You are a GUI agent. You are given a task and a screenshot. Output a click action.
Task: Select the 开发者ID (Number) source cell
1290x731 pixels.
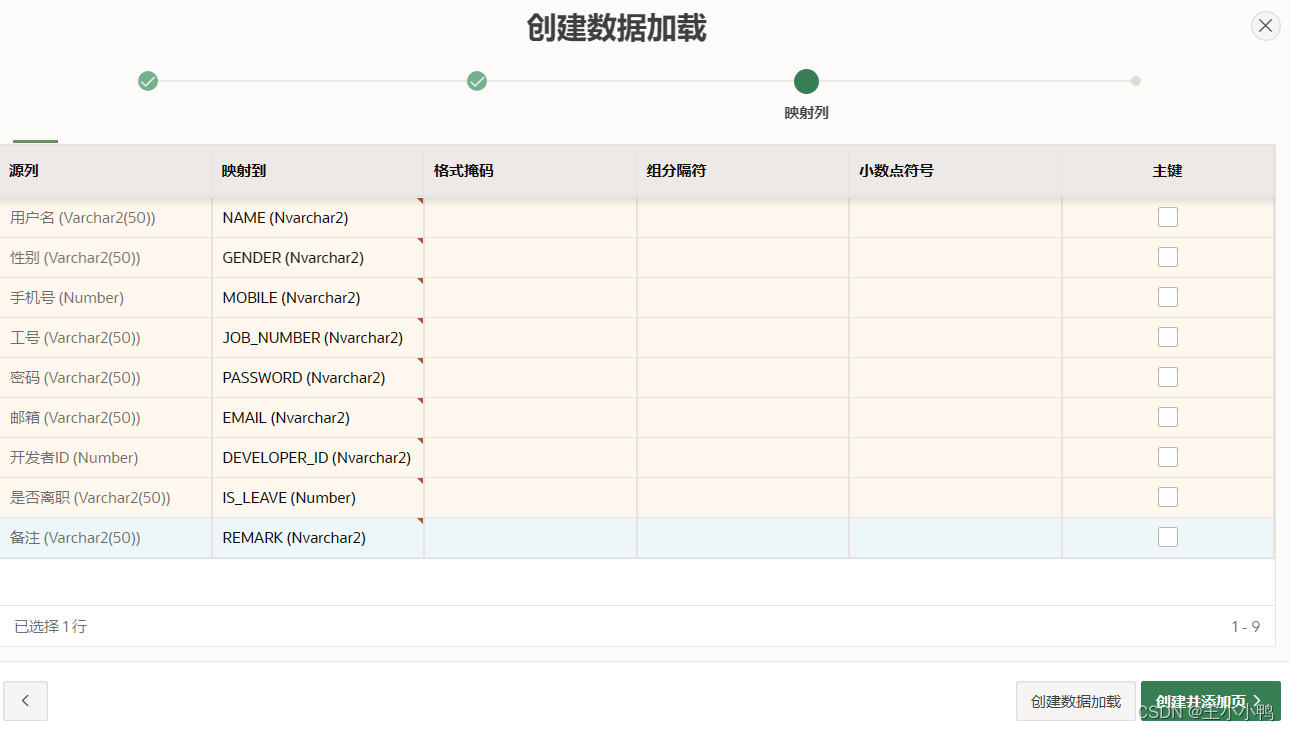105,457
